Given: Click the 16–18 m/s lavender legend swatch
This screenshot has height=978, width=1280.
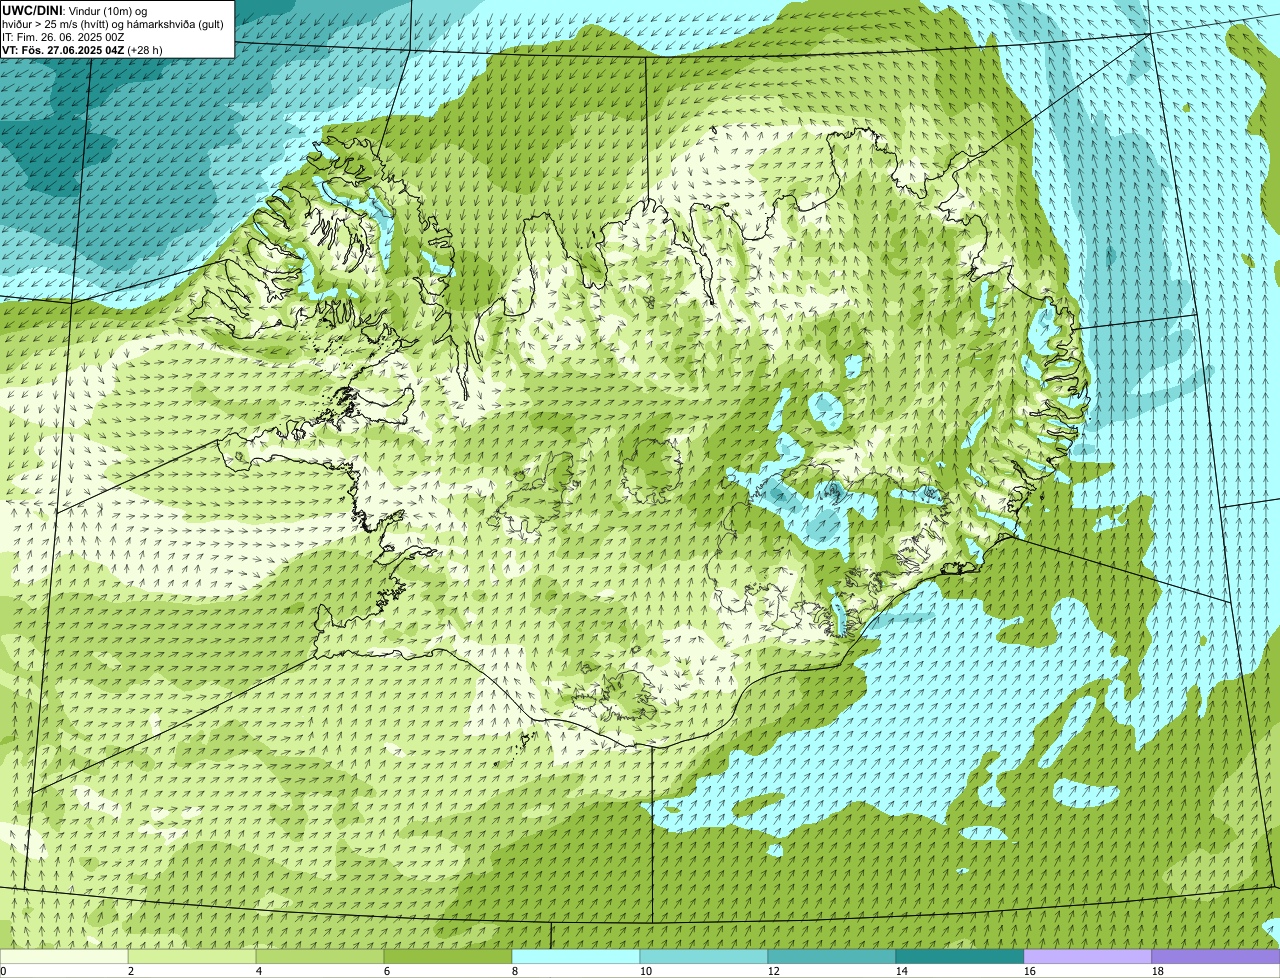Looking at the screenshot, I should click(x=1088, y=956).
